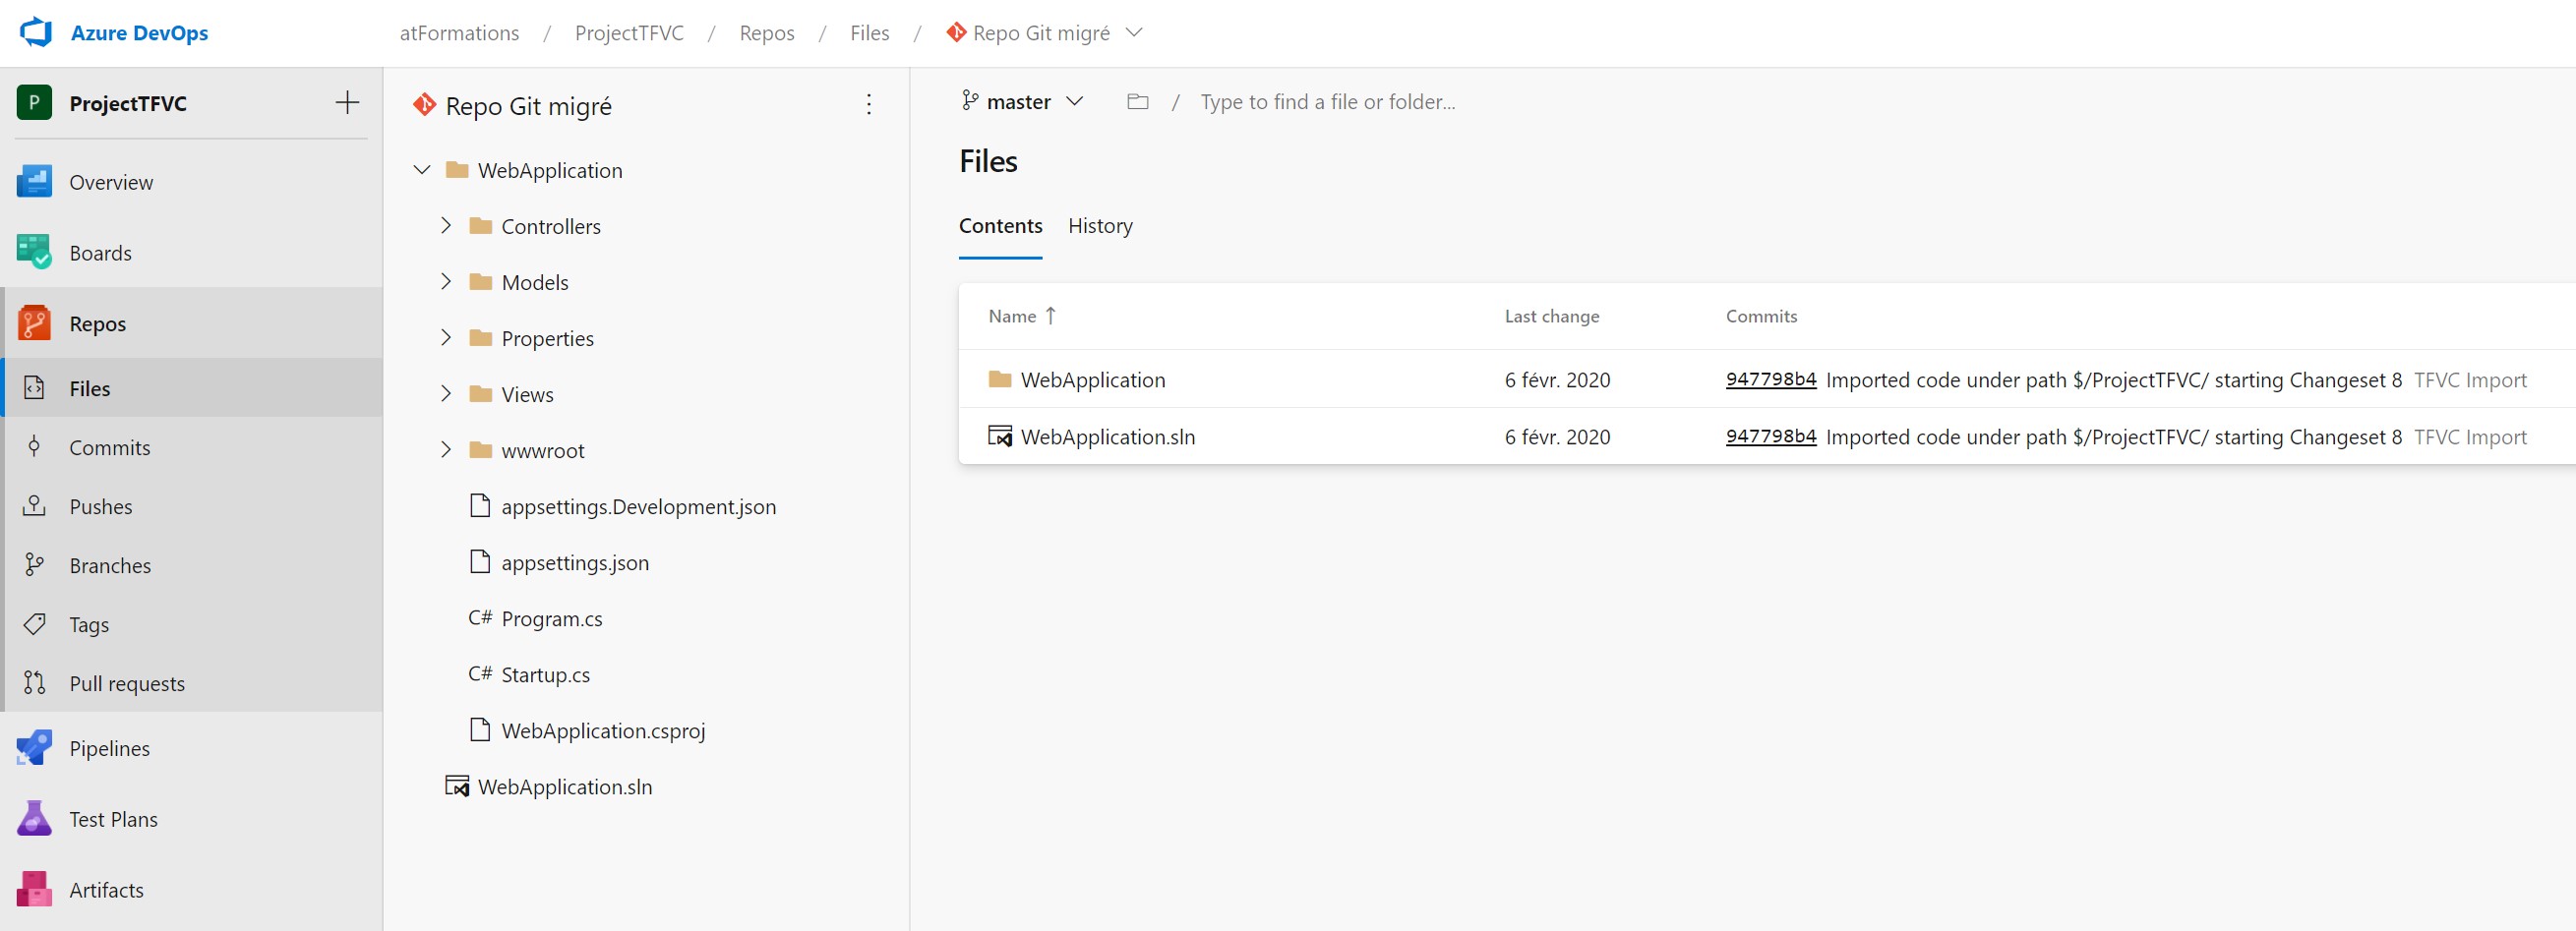This screenshot has height=931, width=2576.
Task: Go to Branches in Repos menu
Action: click(110, 566)
